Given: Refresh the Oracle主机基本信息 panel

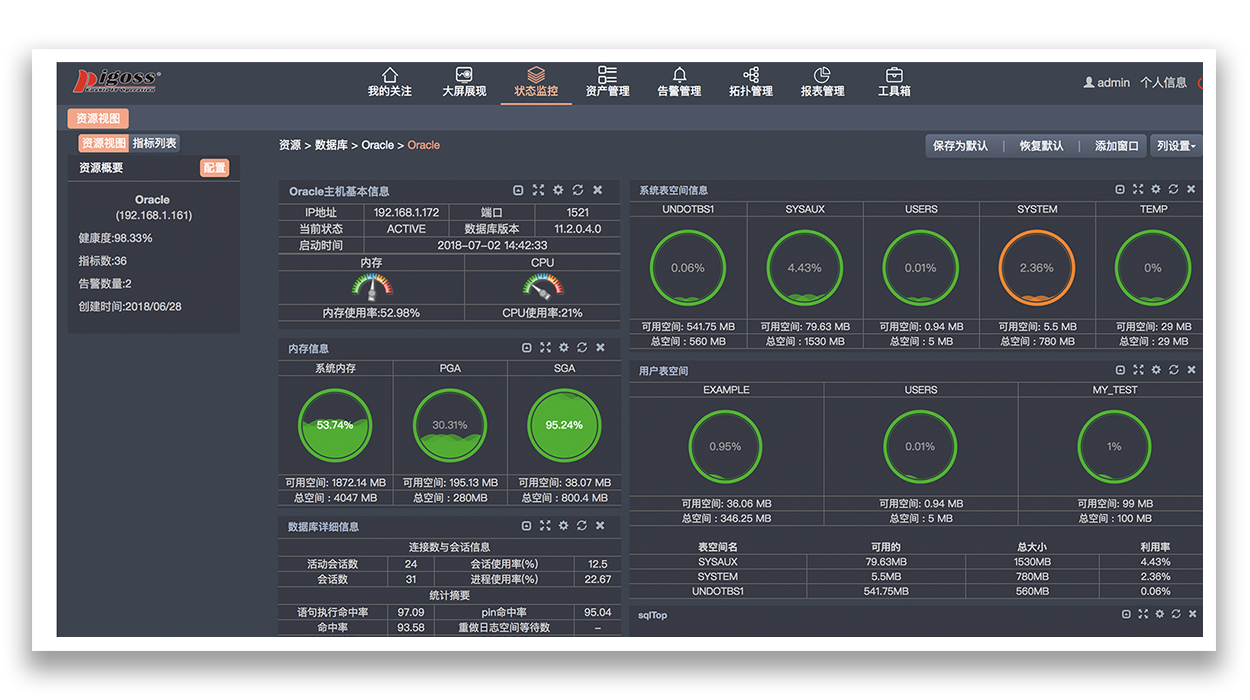Looking at the screenshot, I should click(578, 190).
